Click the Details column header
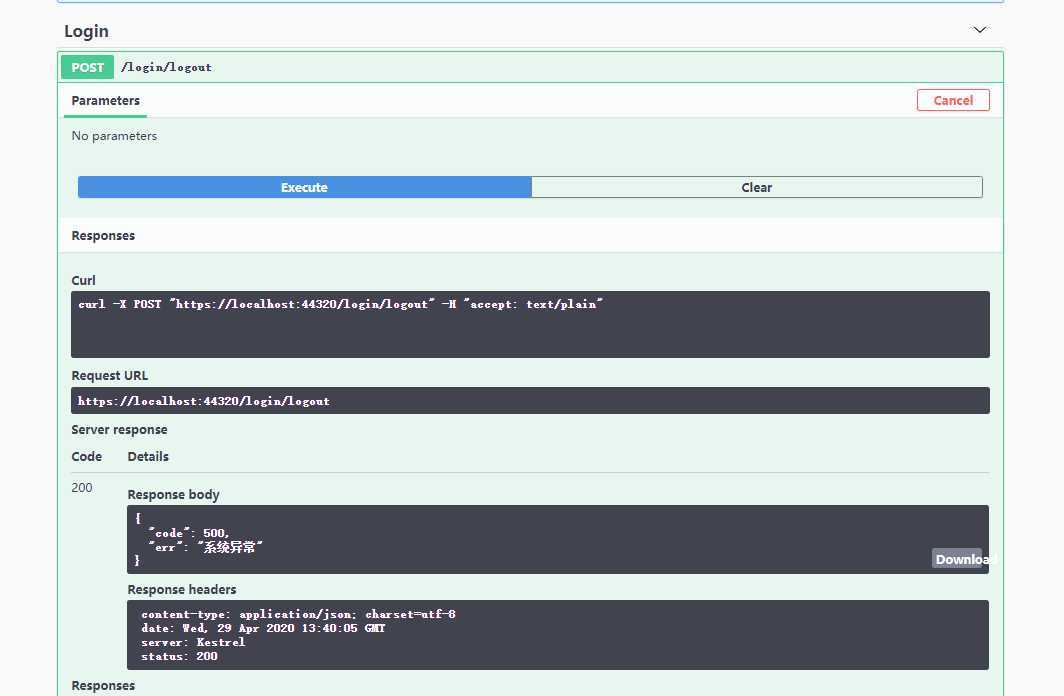The image size is (1064, 696). point(148,456)
